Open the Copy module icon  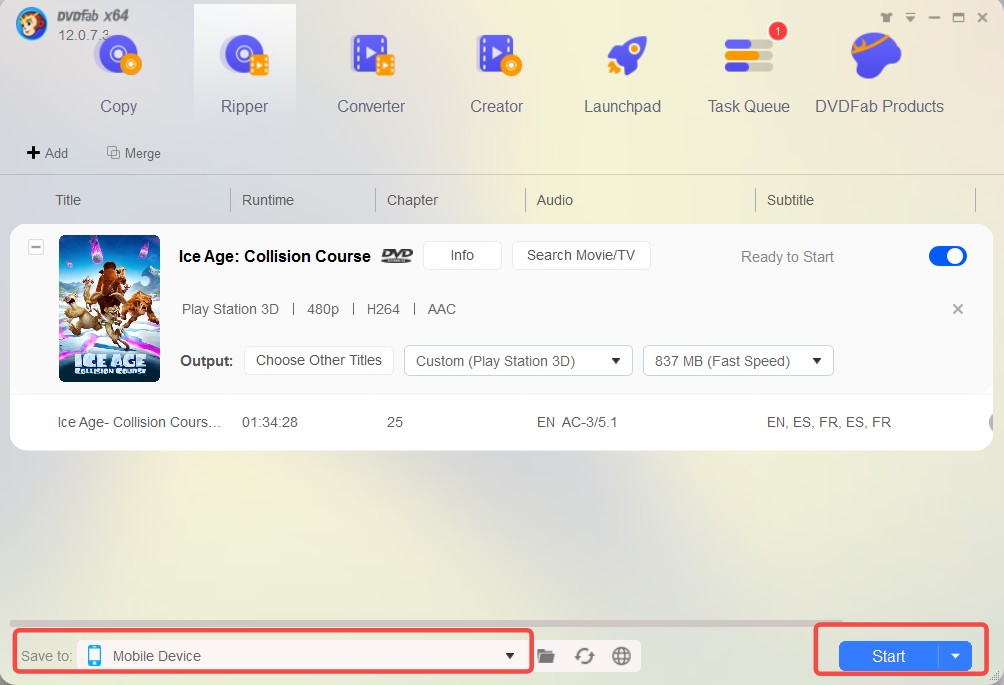coord(118,56)
